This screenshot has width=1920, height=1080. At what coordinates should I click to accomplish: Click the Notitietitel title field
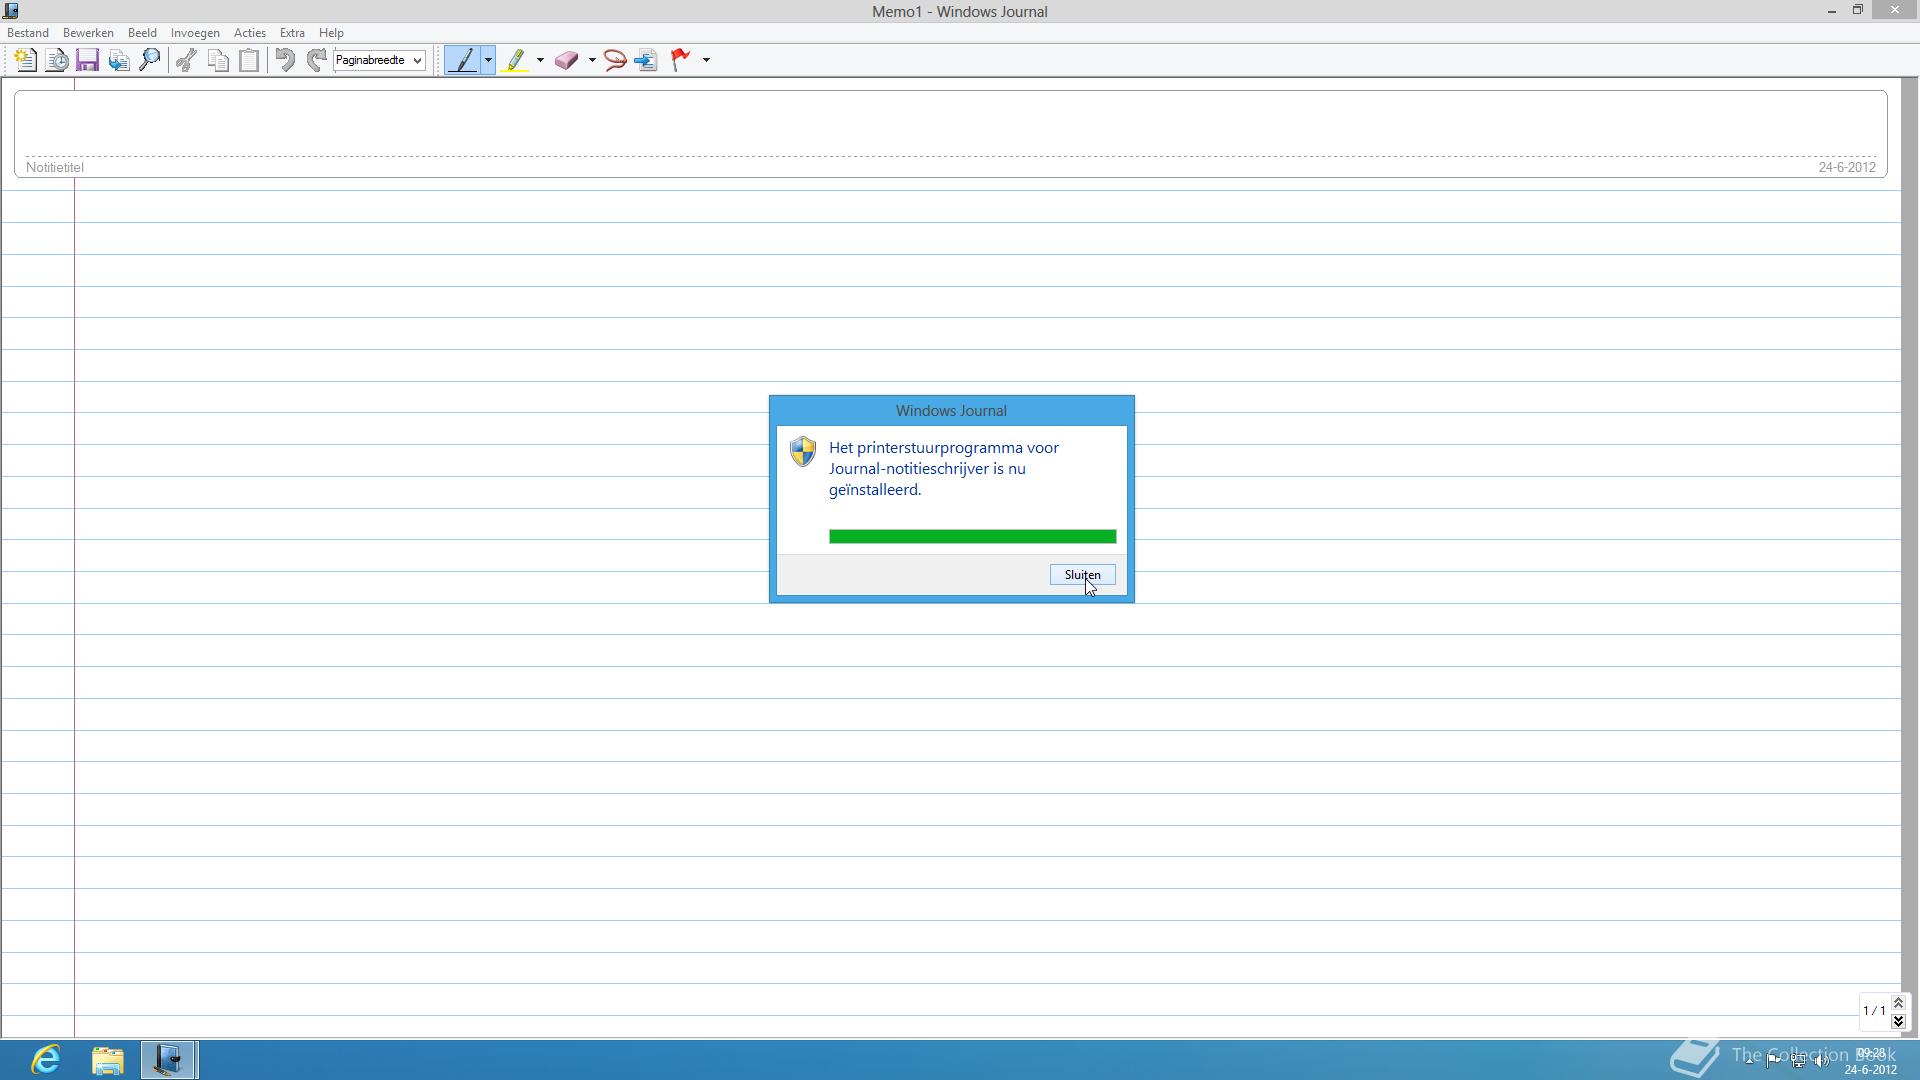[x=950, y=125]
